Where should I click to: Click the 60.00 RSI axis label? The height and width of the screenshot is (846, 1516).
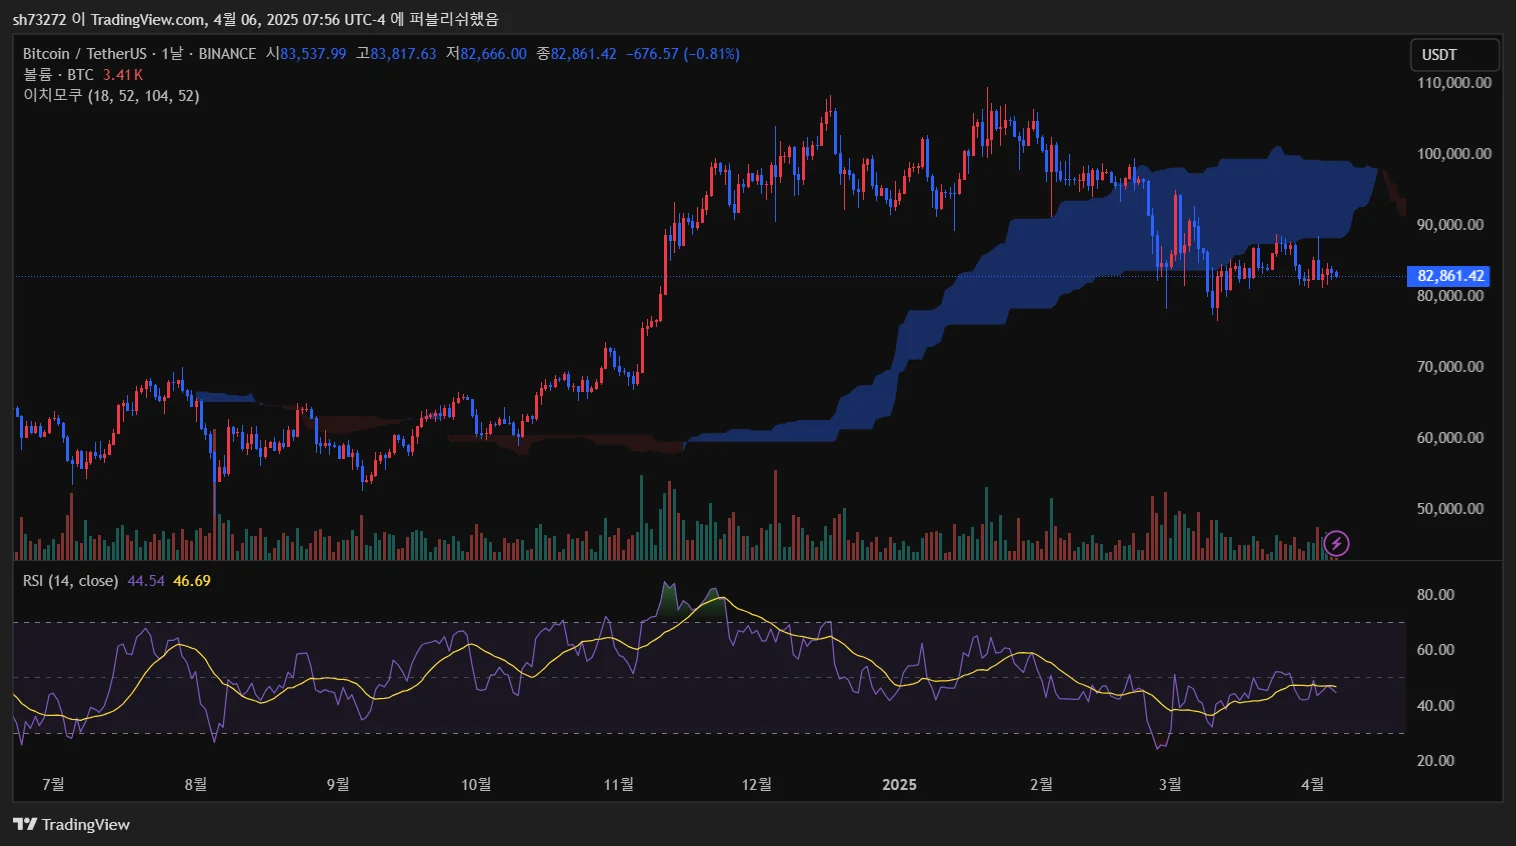click(x=1436, y=650)
